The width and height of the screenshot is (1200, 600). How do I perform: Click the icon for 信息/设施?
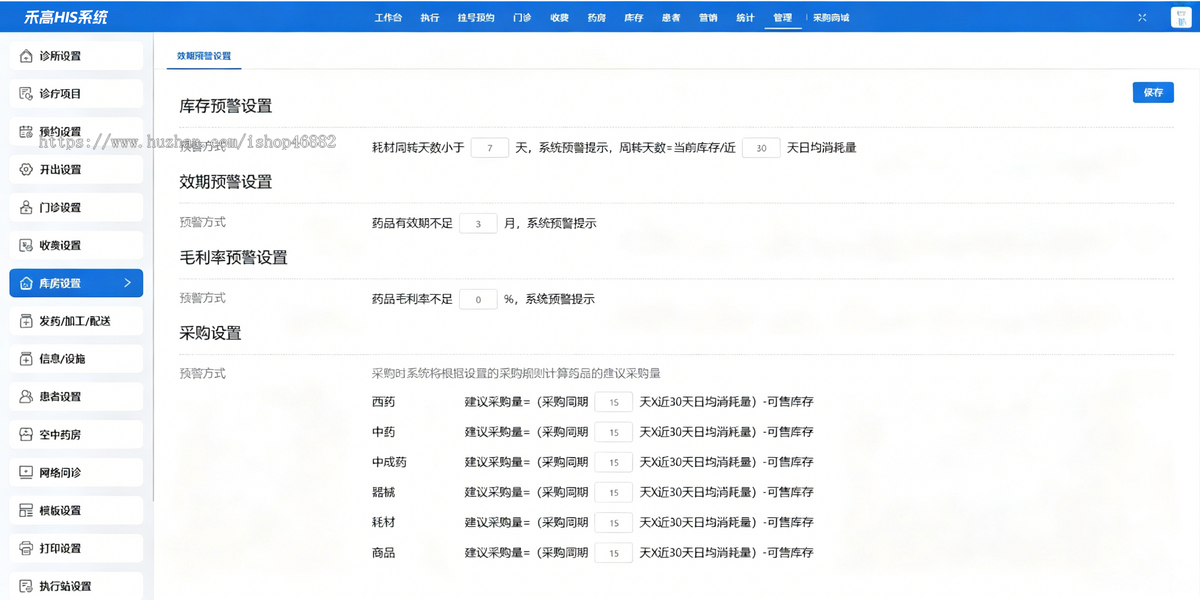[26, 359]
